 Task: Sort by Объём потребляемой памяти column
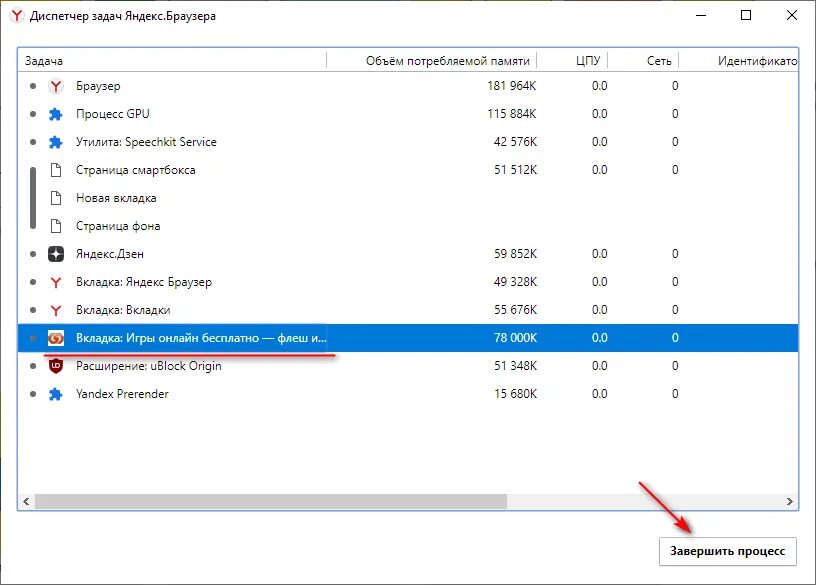(432, 61)
